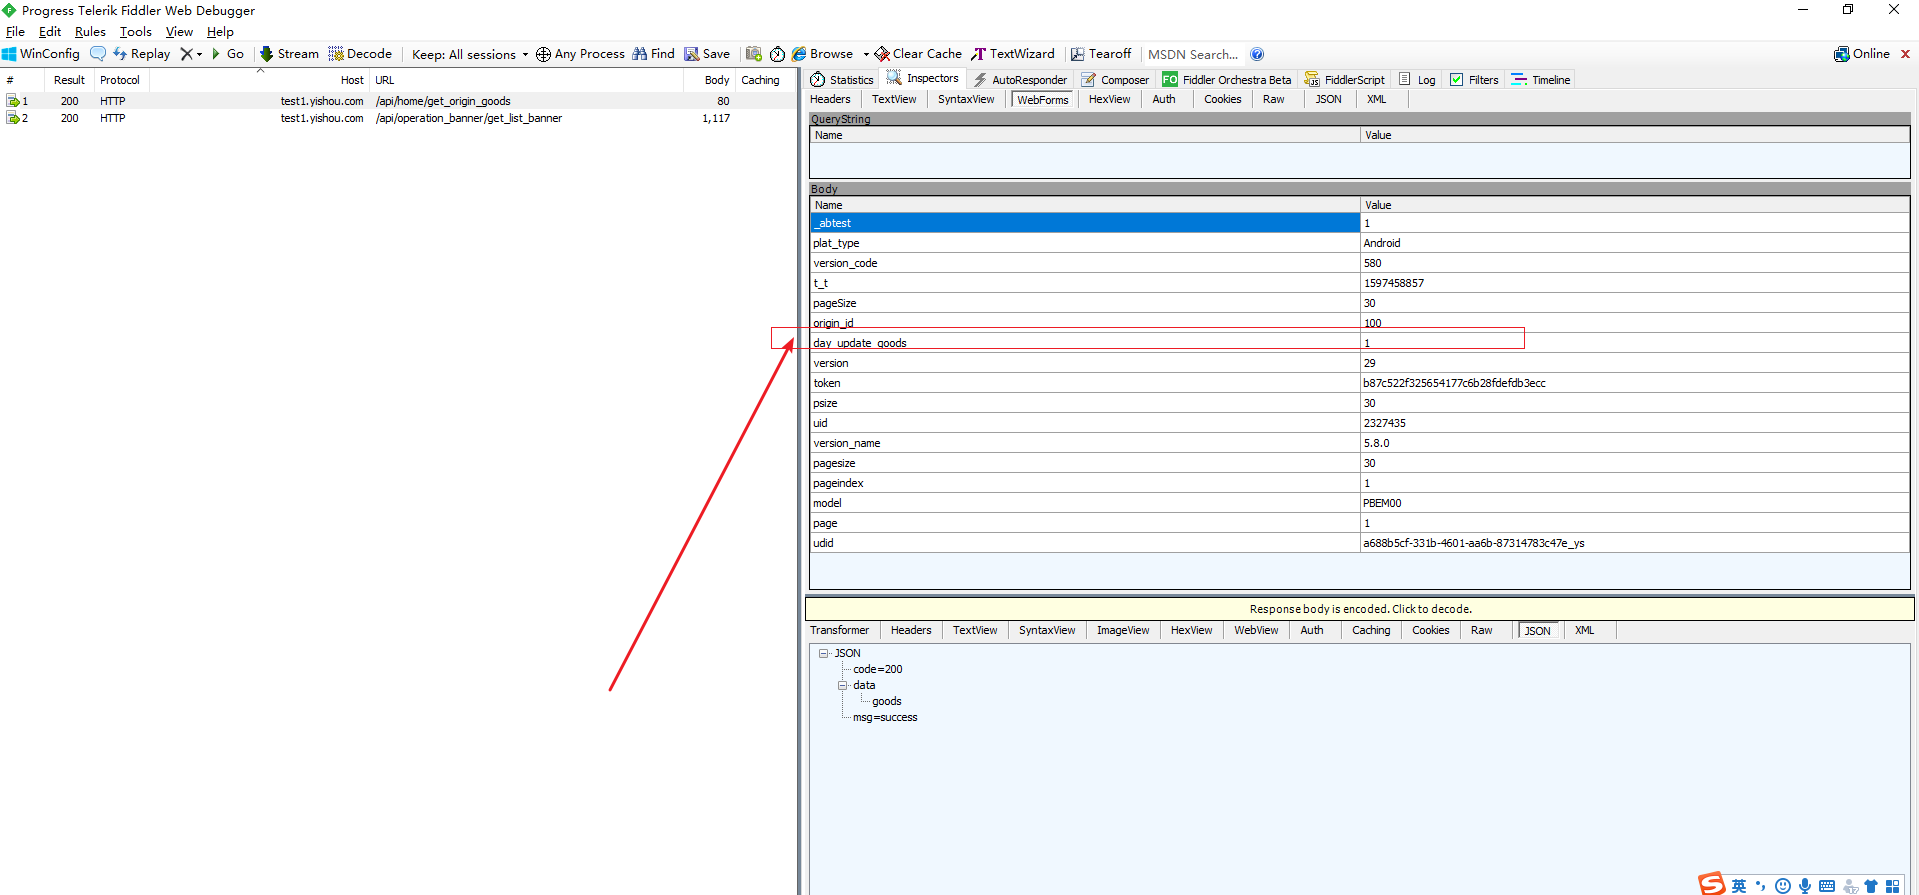Image resolution: width=1919 pixels, height=895 pixels.
Task: Open WinConfig from the toolbar
Action: [x=41, y=54]
